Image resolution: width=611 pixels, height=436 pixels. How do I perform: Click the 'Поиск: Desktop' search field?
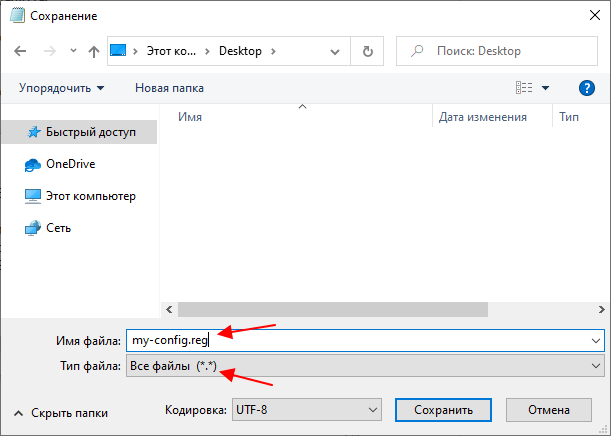pos(497,51)
